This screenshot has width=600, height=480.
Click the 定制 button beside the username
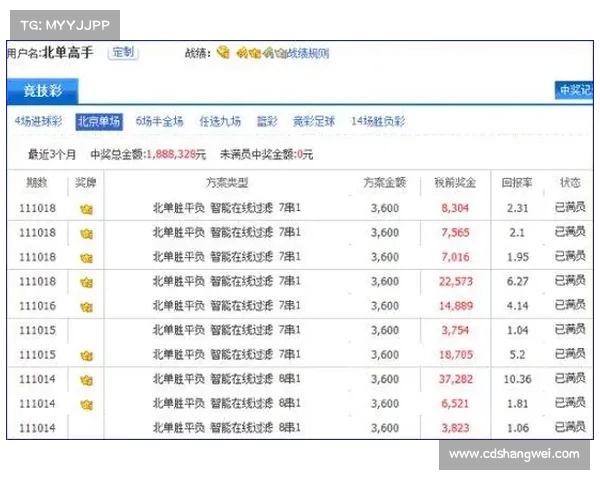click(x=123, y=52)
